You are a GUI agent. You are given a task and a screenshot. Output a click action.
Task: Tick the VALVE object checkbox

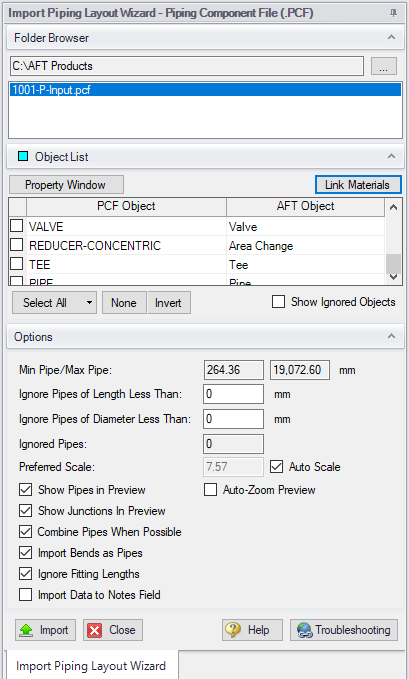click(x=16, y=226)
